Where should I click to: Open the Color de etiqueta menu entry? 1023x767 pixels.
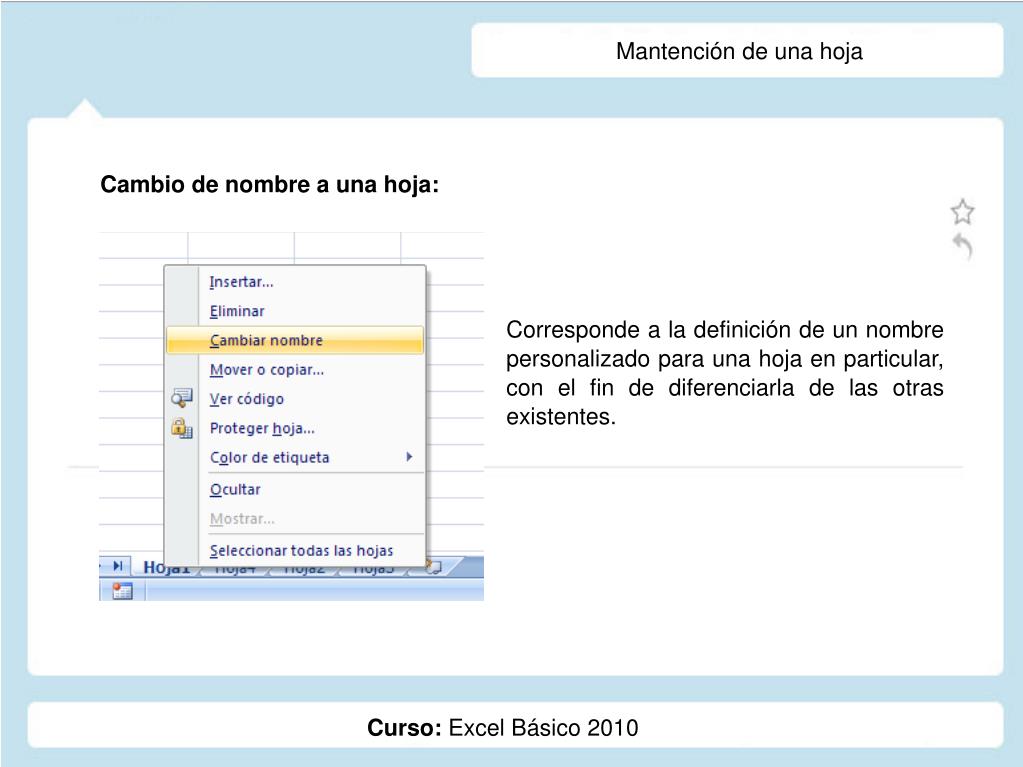(x=295, y=457)
